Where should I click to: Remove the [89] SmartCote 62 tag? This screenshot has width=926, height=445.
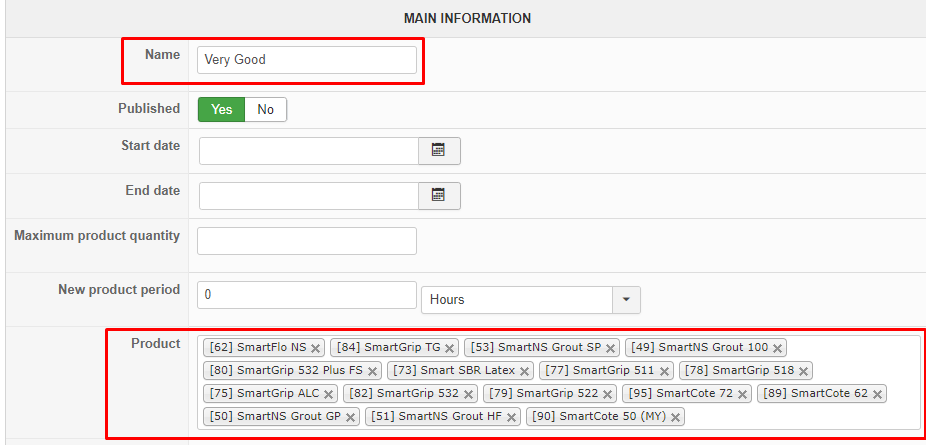click(x=877, y=394)
